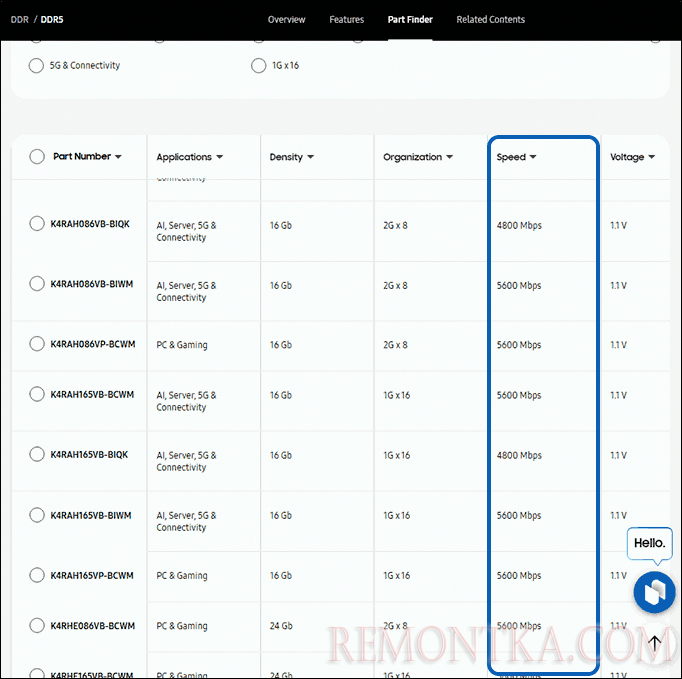Select part K4RAH086VP-BCWM checkbox

point(37,343)
